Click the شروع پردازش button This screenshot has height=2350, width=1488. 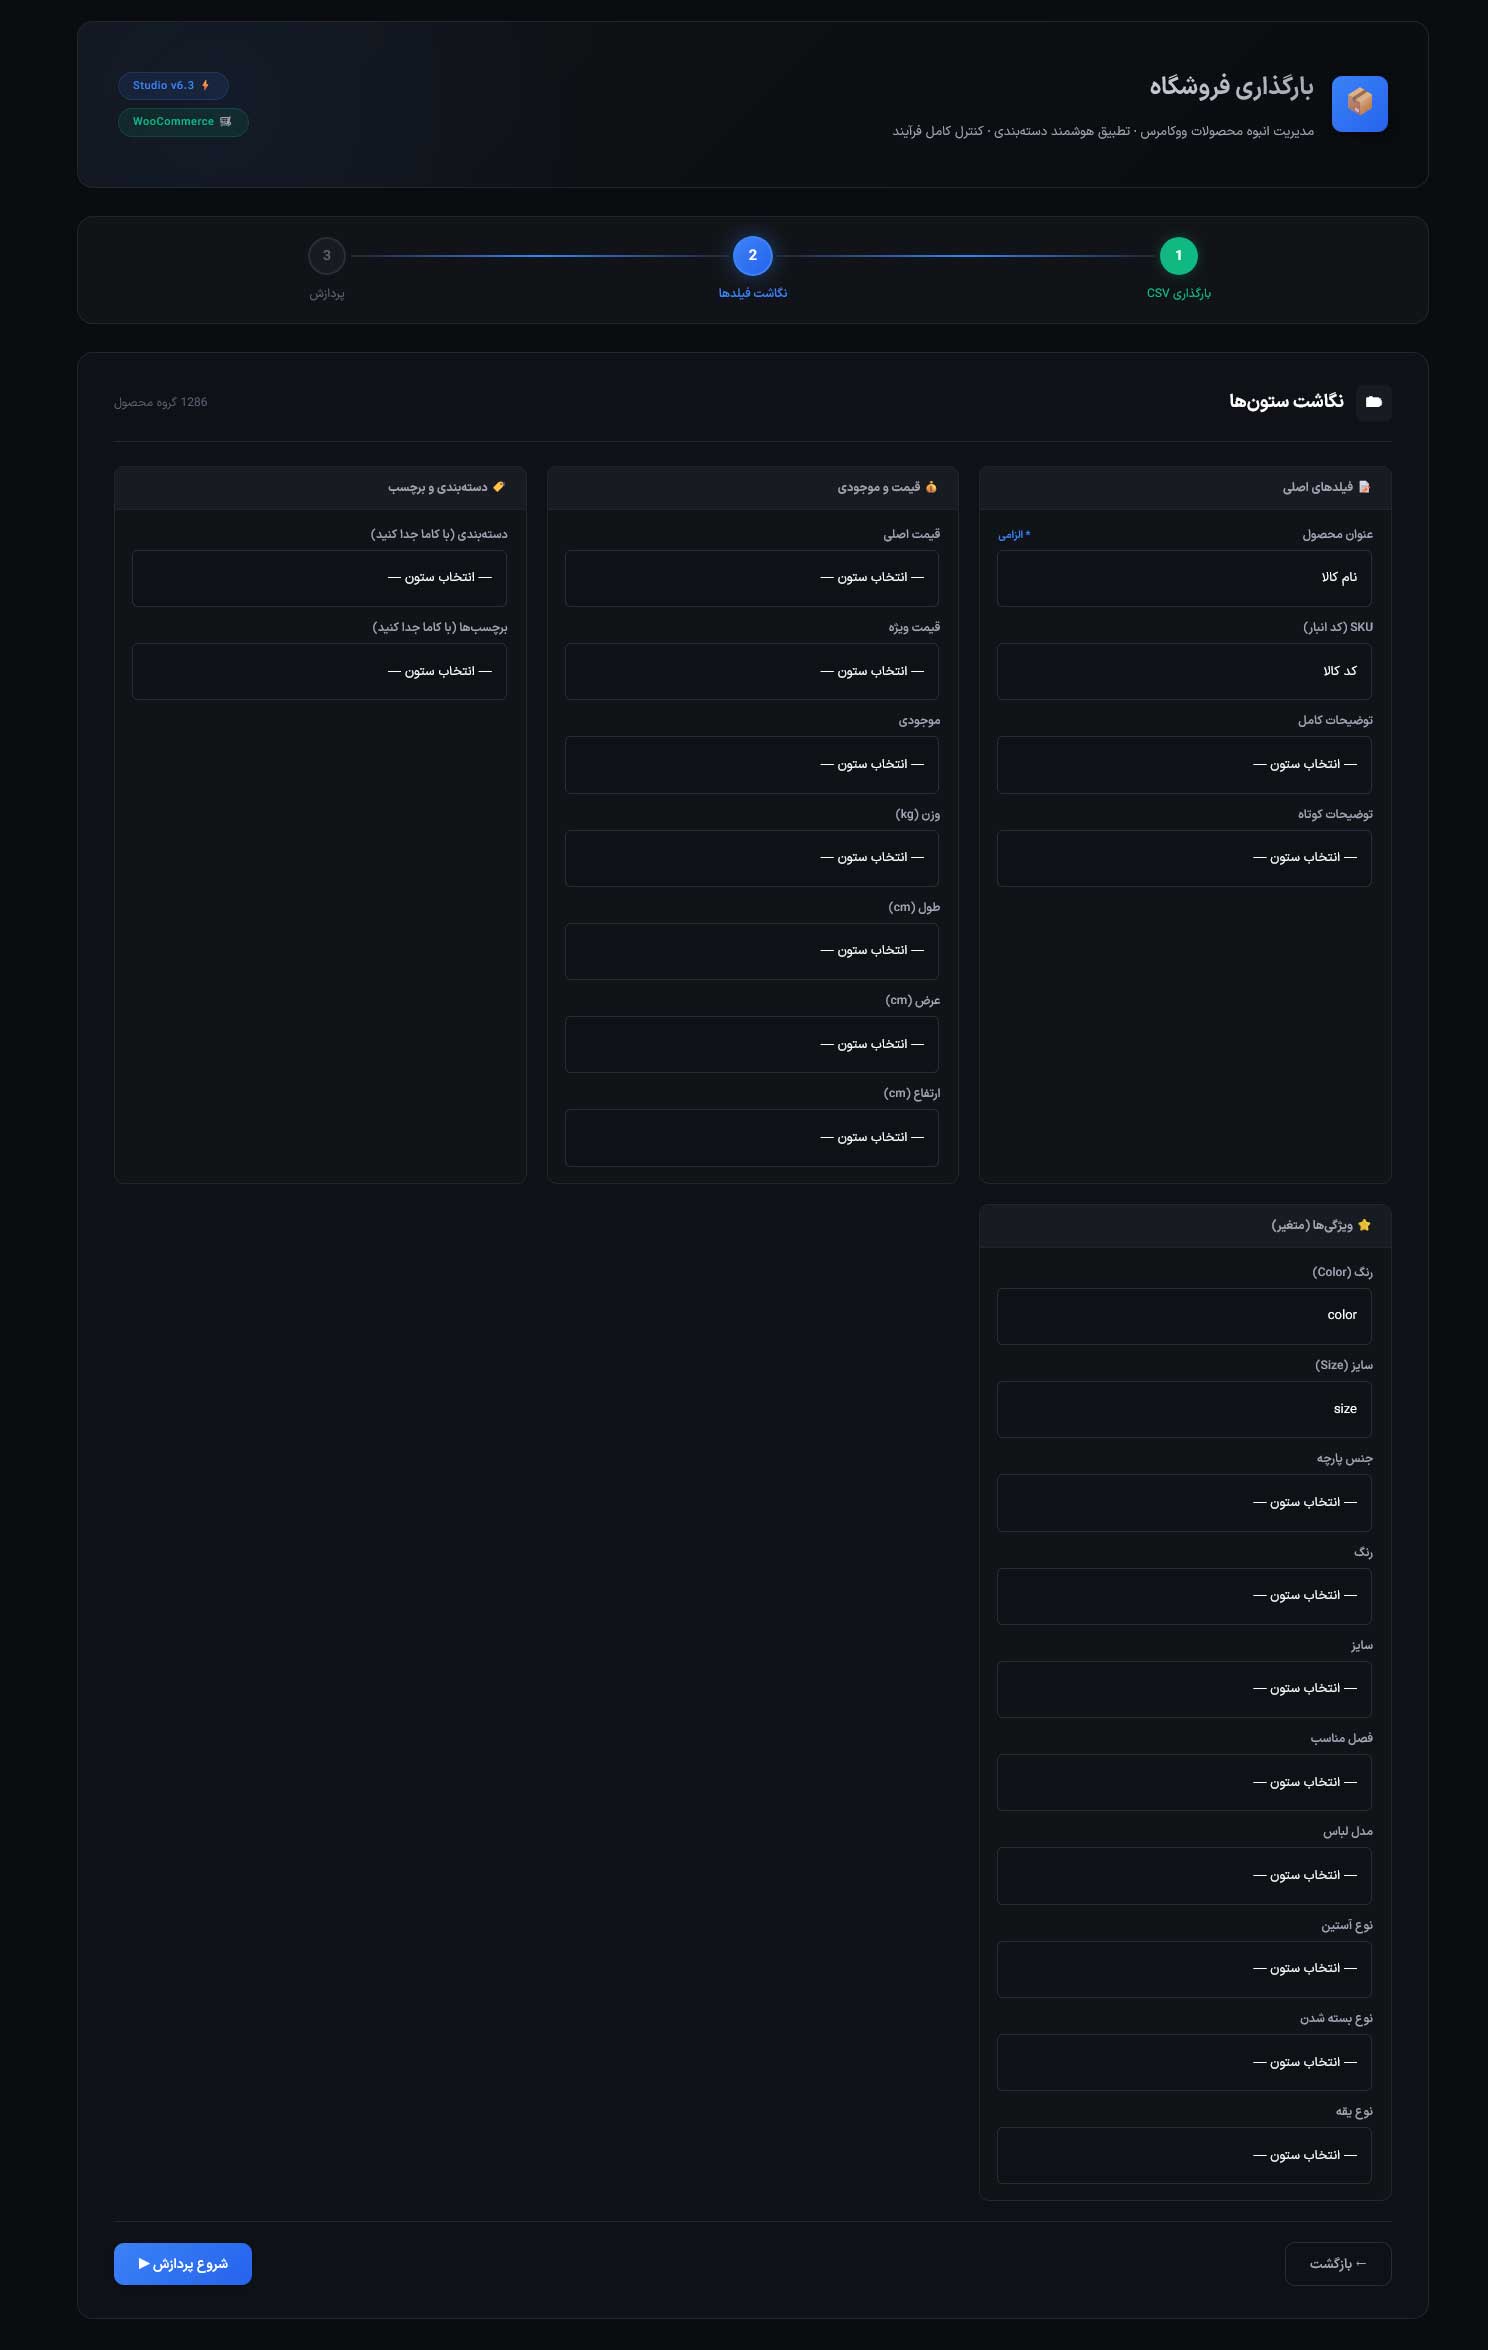pos(183,2264)
